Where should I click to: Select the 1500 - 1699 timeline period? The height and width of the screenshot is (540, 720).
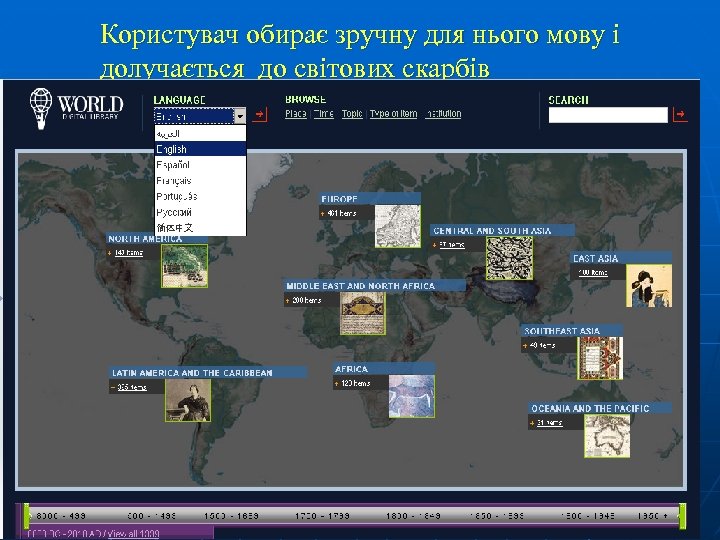tap(231, 516)
